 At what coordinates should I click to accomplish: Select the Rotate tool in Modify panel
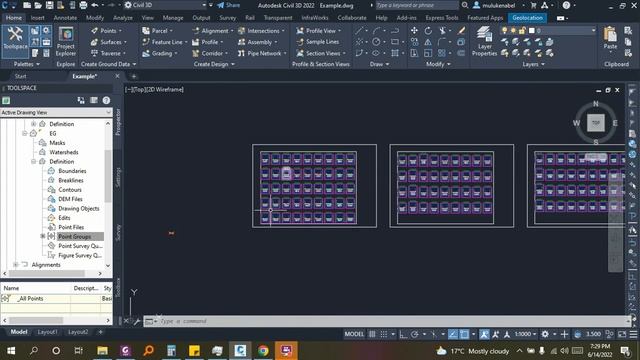(428, 31)
